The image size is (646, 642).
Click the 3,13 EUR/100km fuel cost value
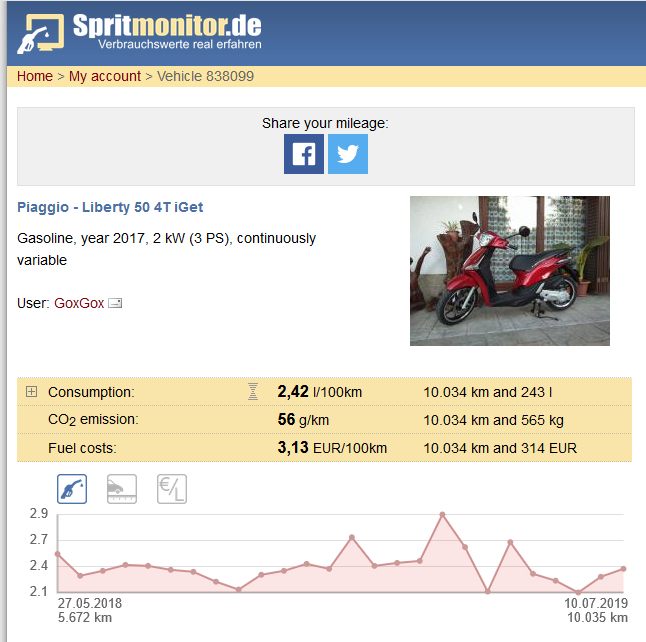coord(332,448)
